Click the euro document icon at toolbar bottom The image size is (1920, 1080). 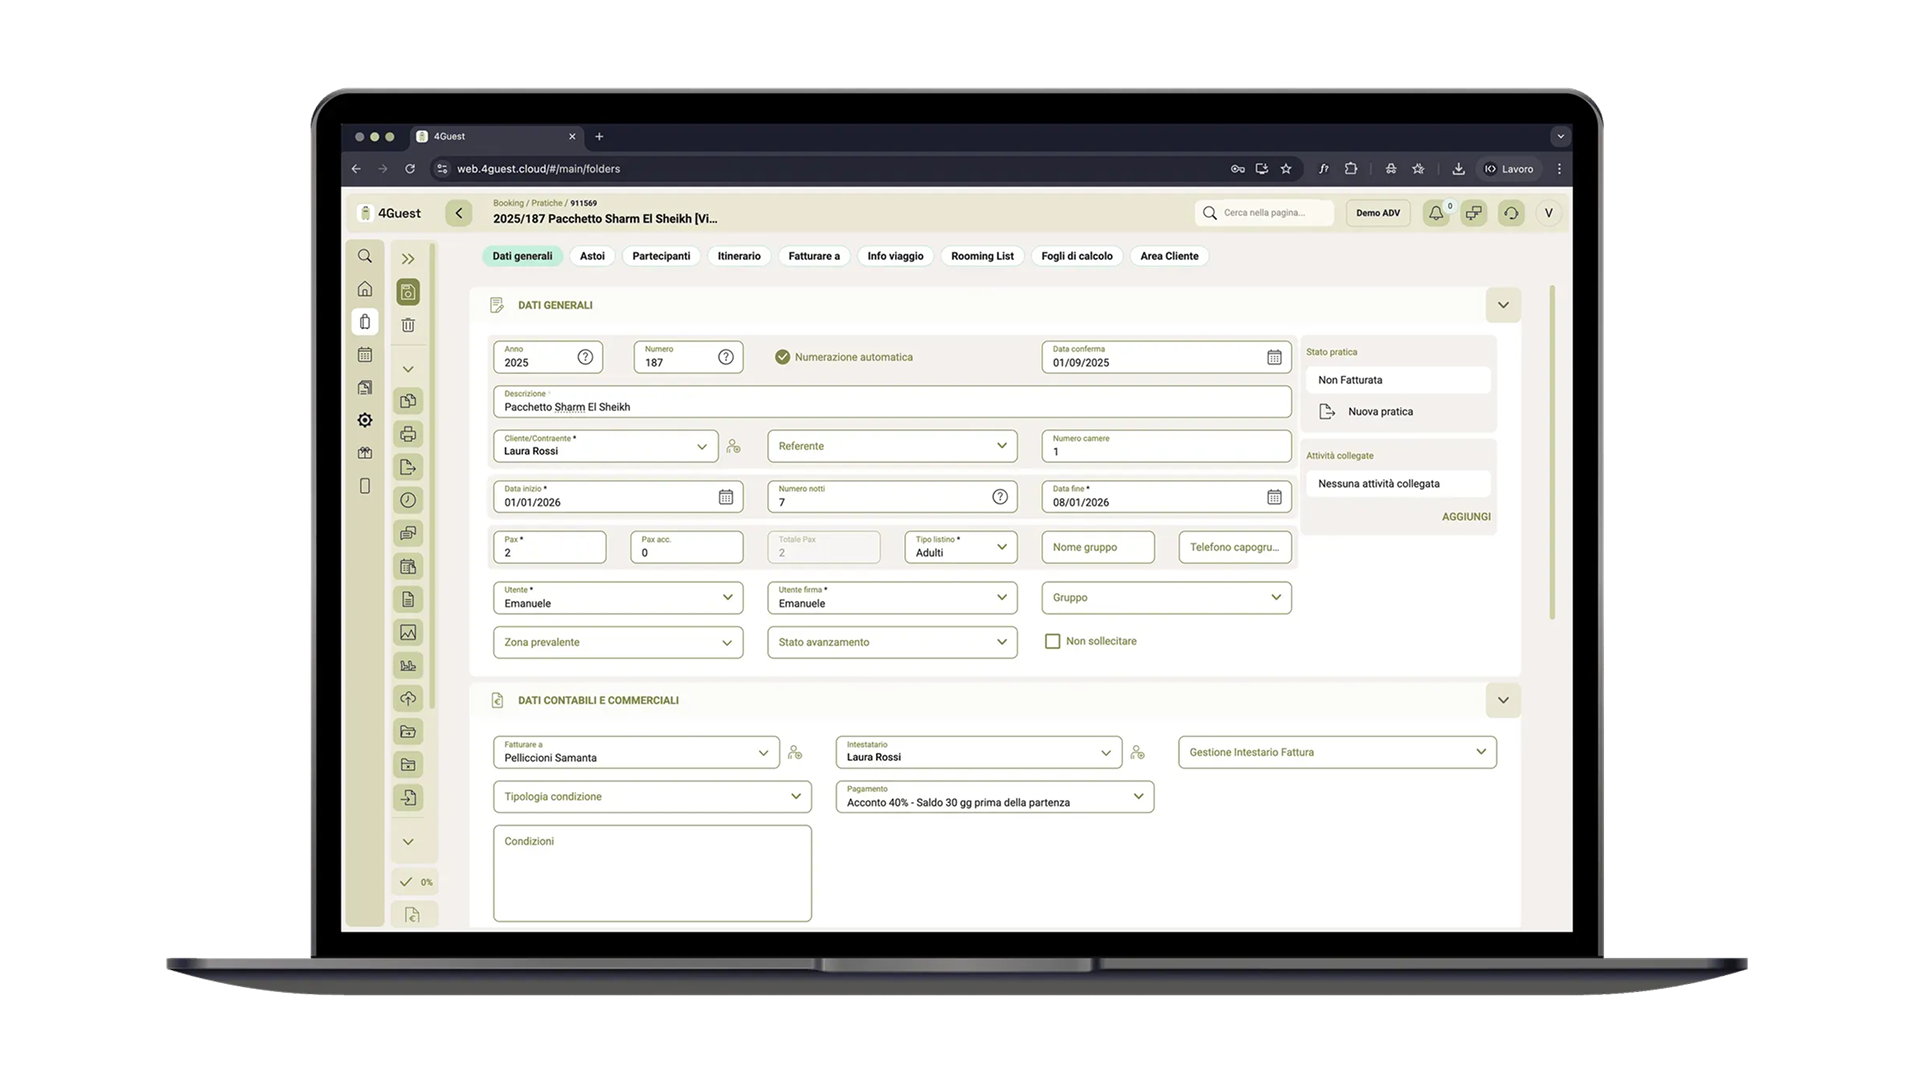point(412,914)
